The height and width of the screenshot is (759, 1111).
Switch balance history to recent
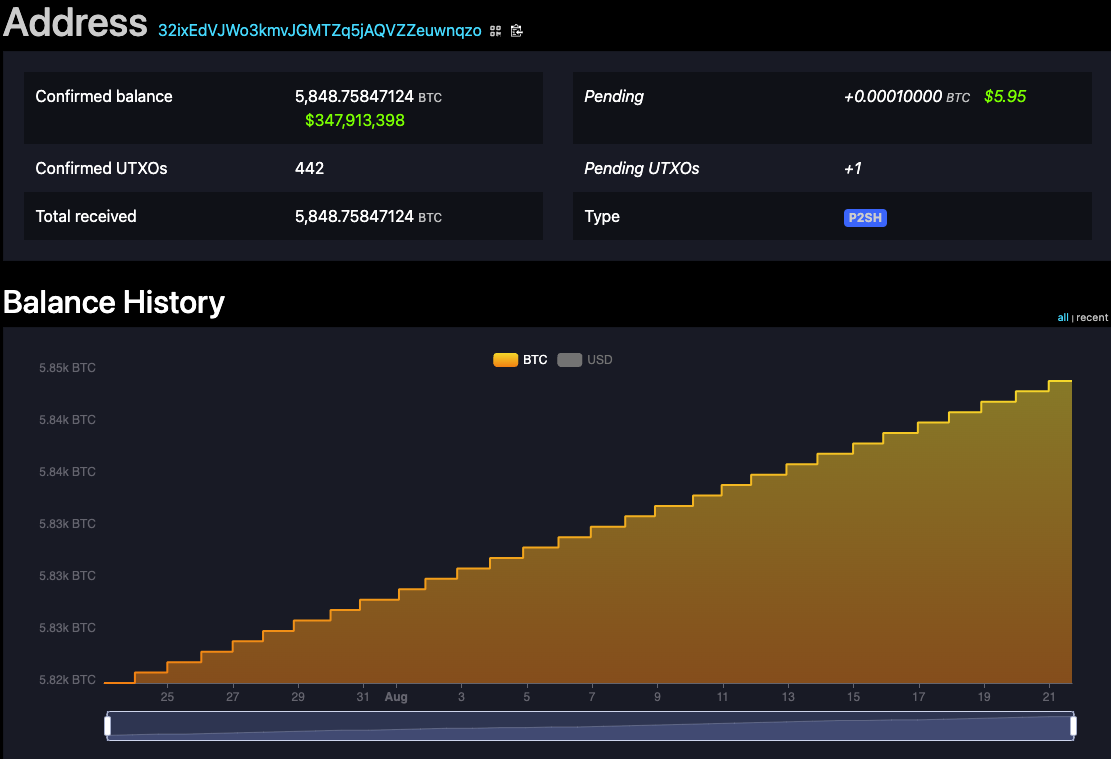1092,318
